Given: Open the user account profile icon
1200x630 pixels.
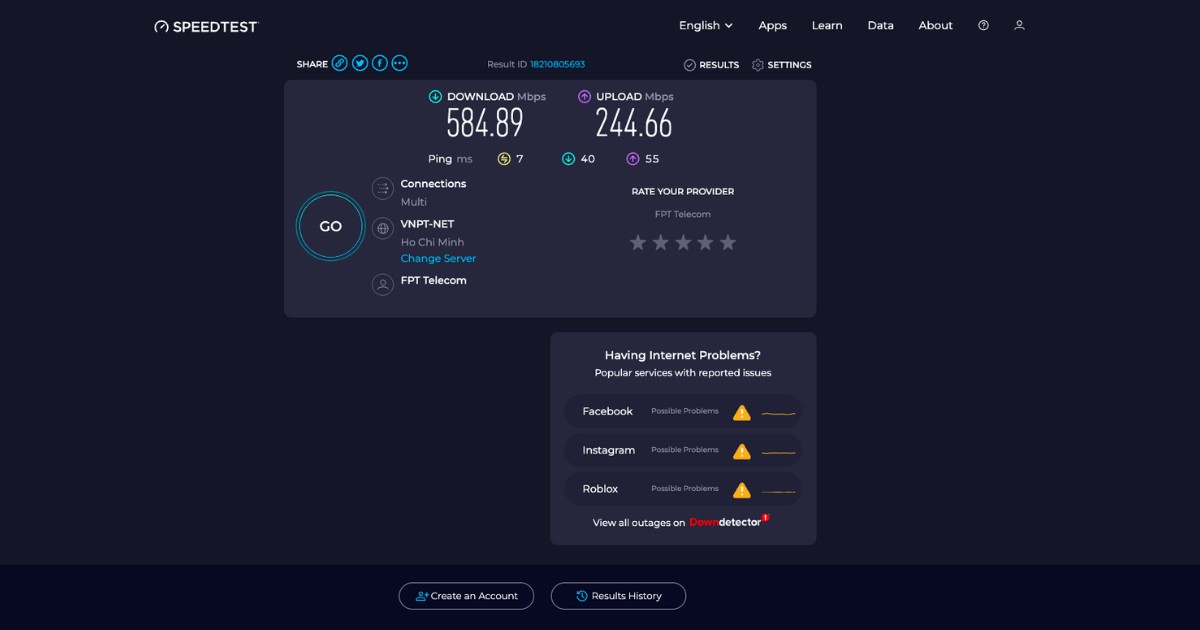Looking at the screenshot, I should tap(1019, 25).
